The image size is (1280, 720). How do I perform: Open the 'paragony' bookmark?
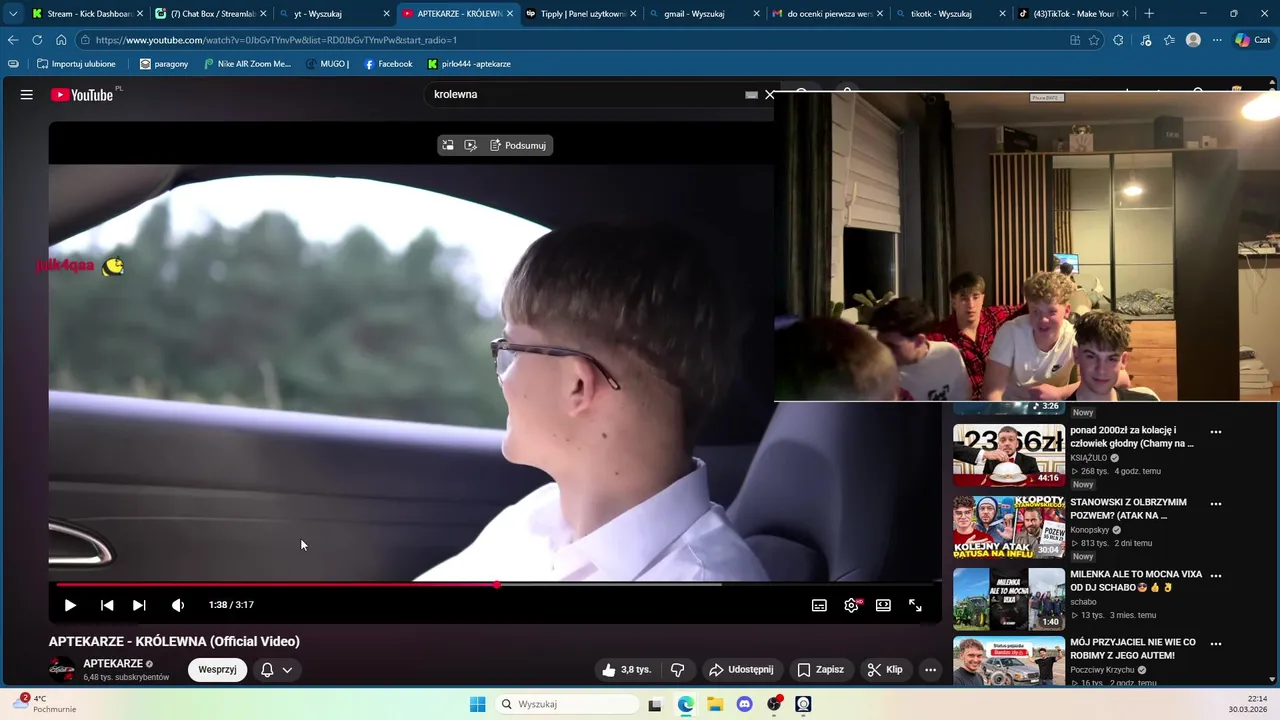click(164, 64)
